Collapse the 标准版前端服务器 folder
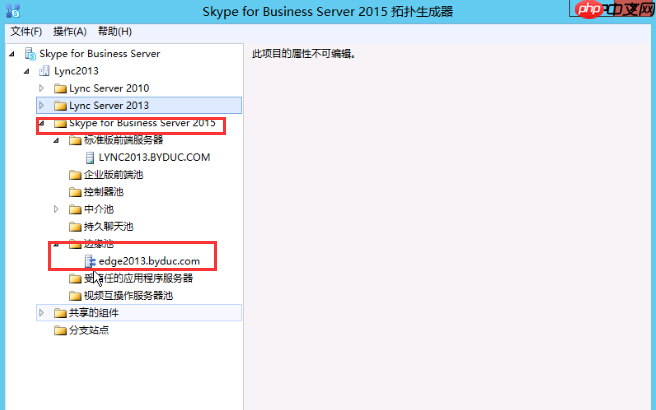The image size is (656, 410). pos(56,141)
